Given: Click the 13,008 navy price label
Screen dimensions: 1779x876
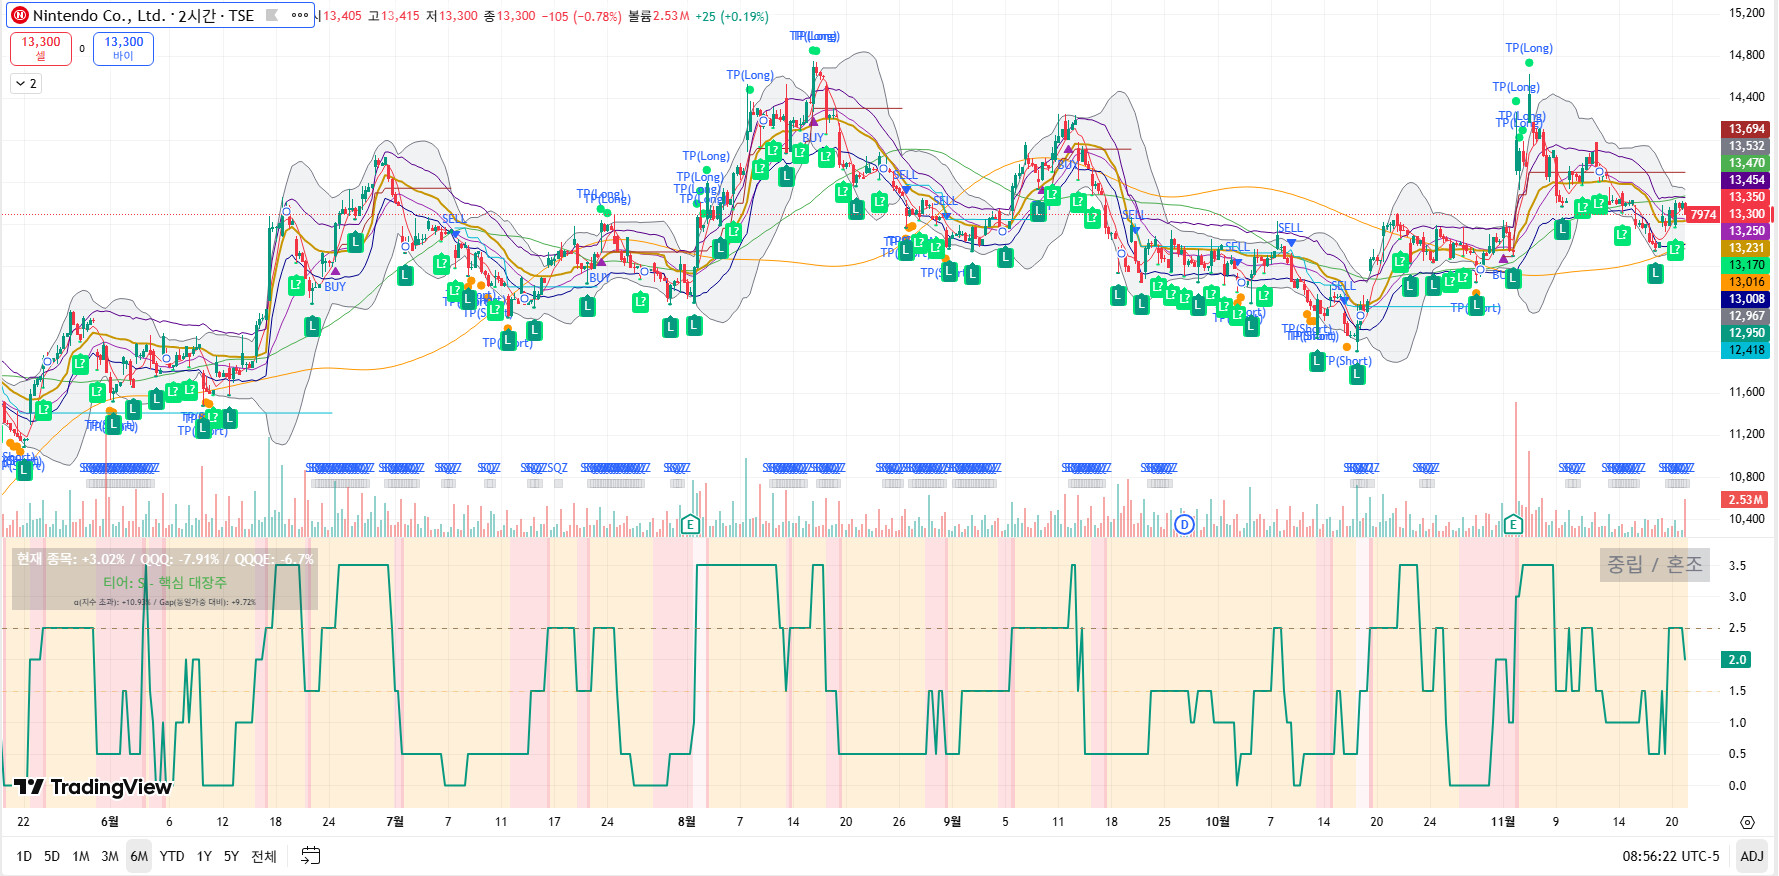Looking at the screenshot, I should (1746, 299).
